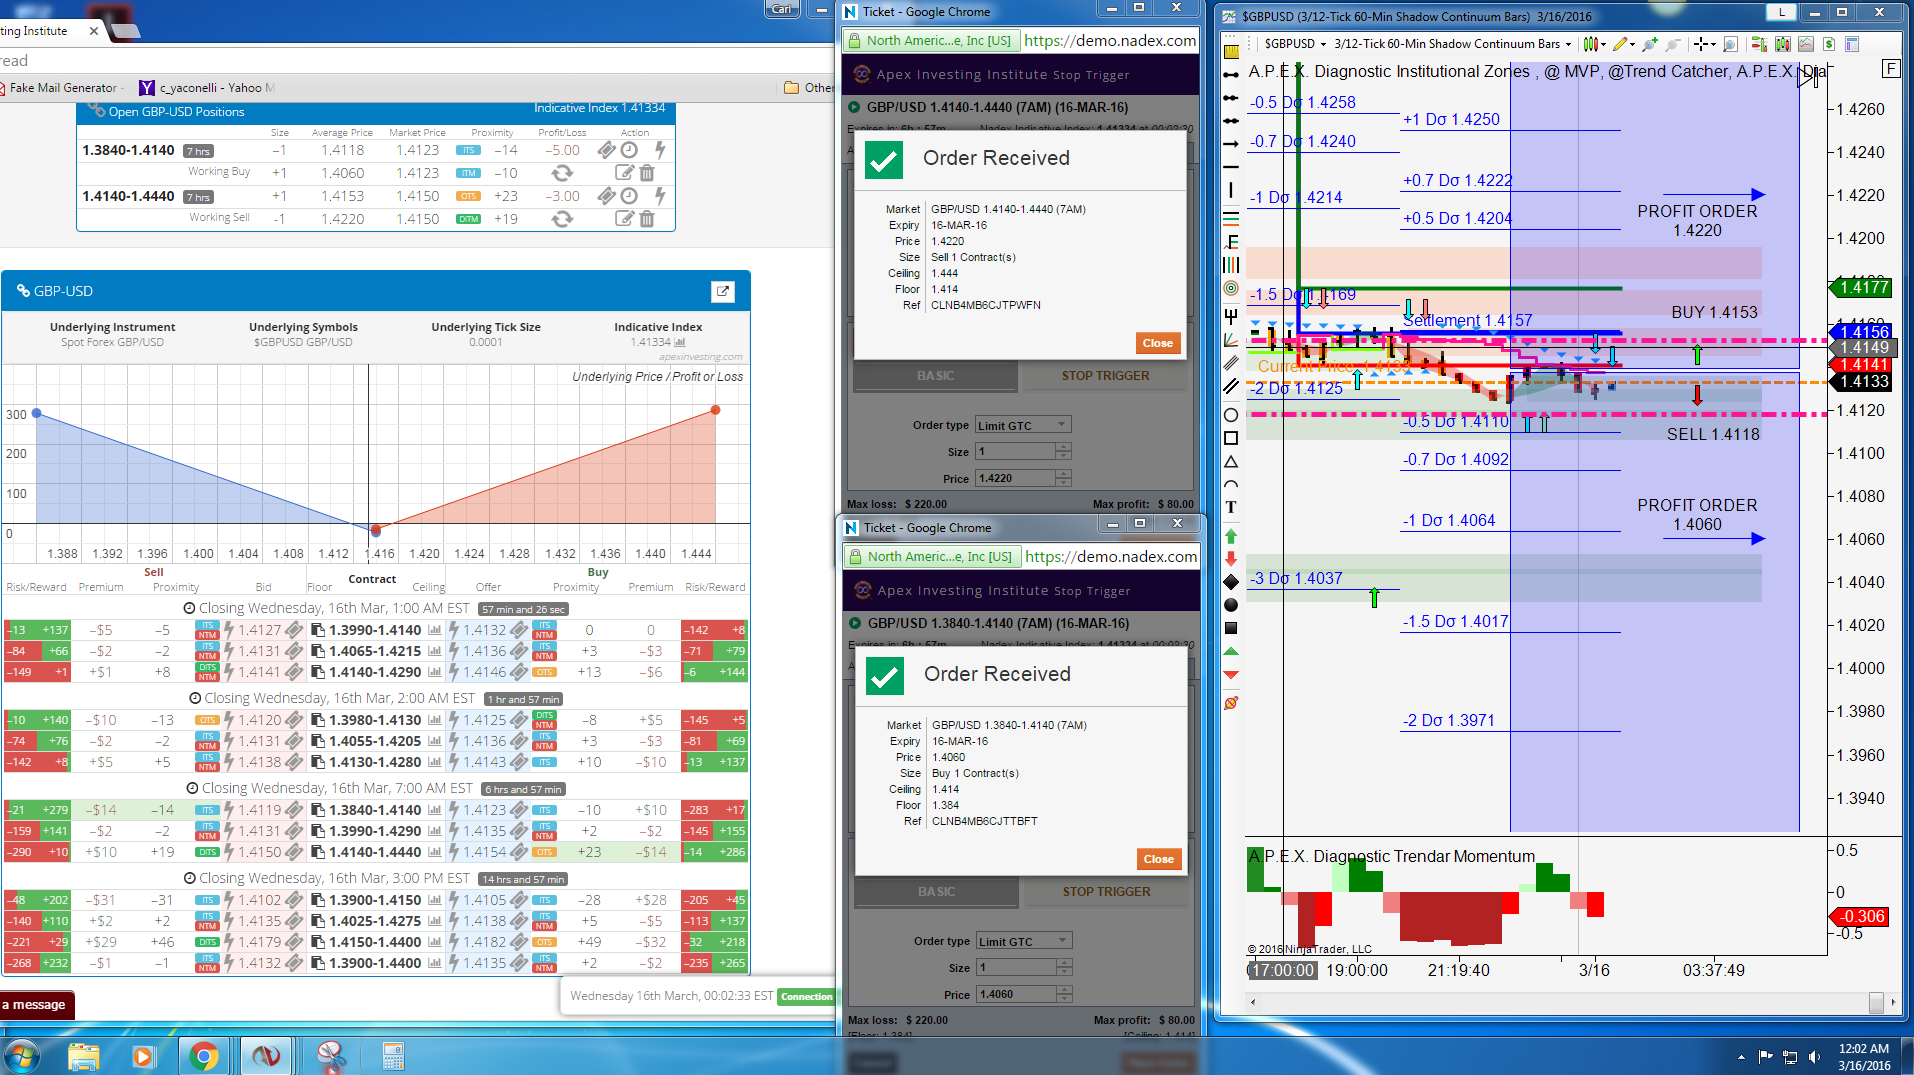Click the zoom magnifier icon in chart toolbar
This screenshot has height=1075, width=1914.
pos(1731,44)
